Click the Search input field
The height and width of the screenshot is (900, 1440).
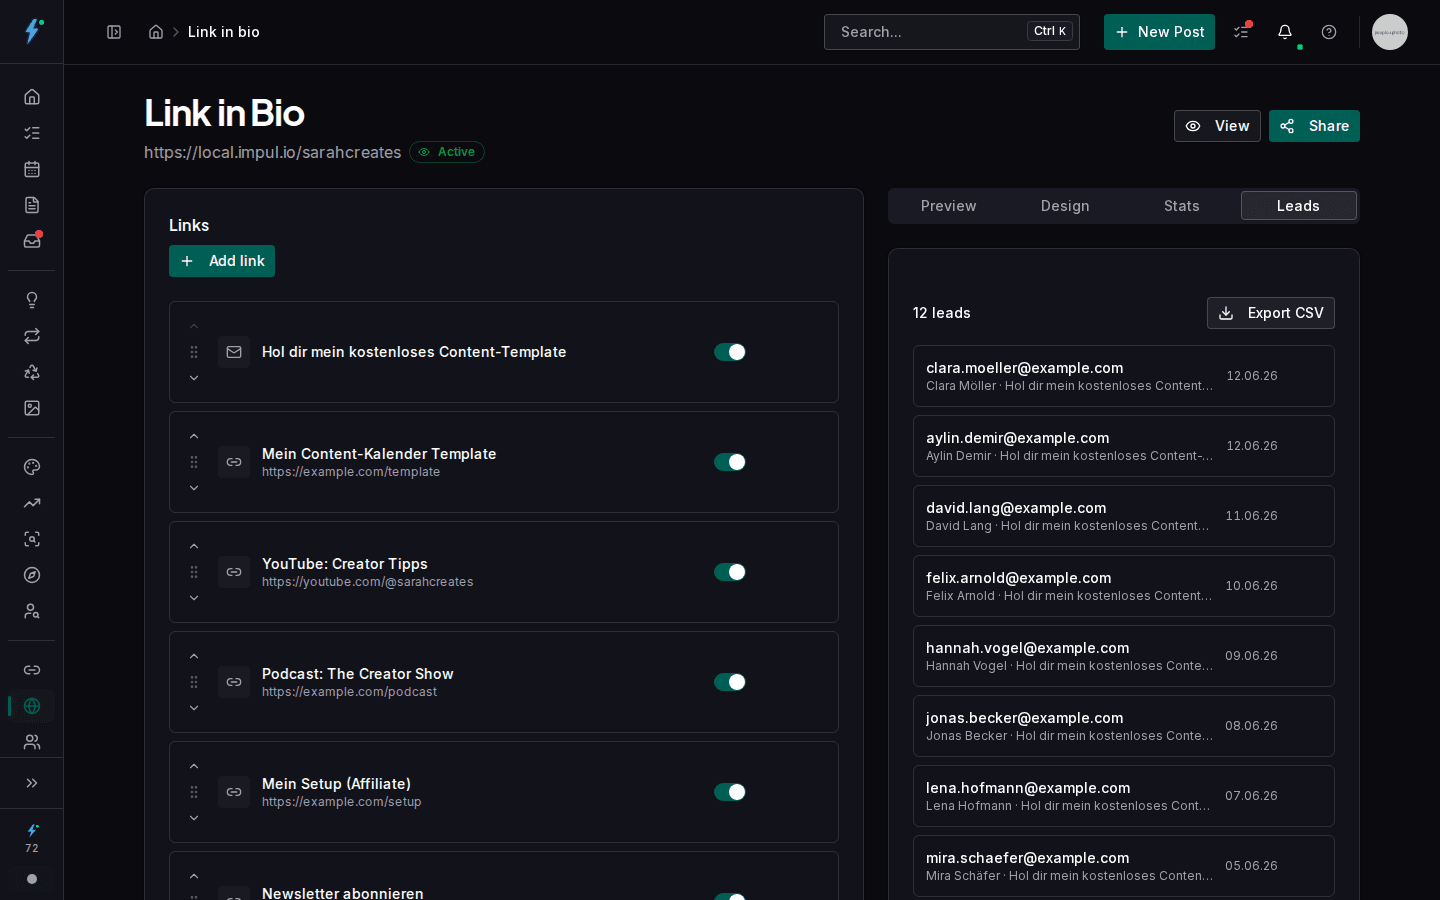click(x=951, y=32)
